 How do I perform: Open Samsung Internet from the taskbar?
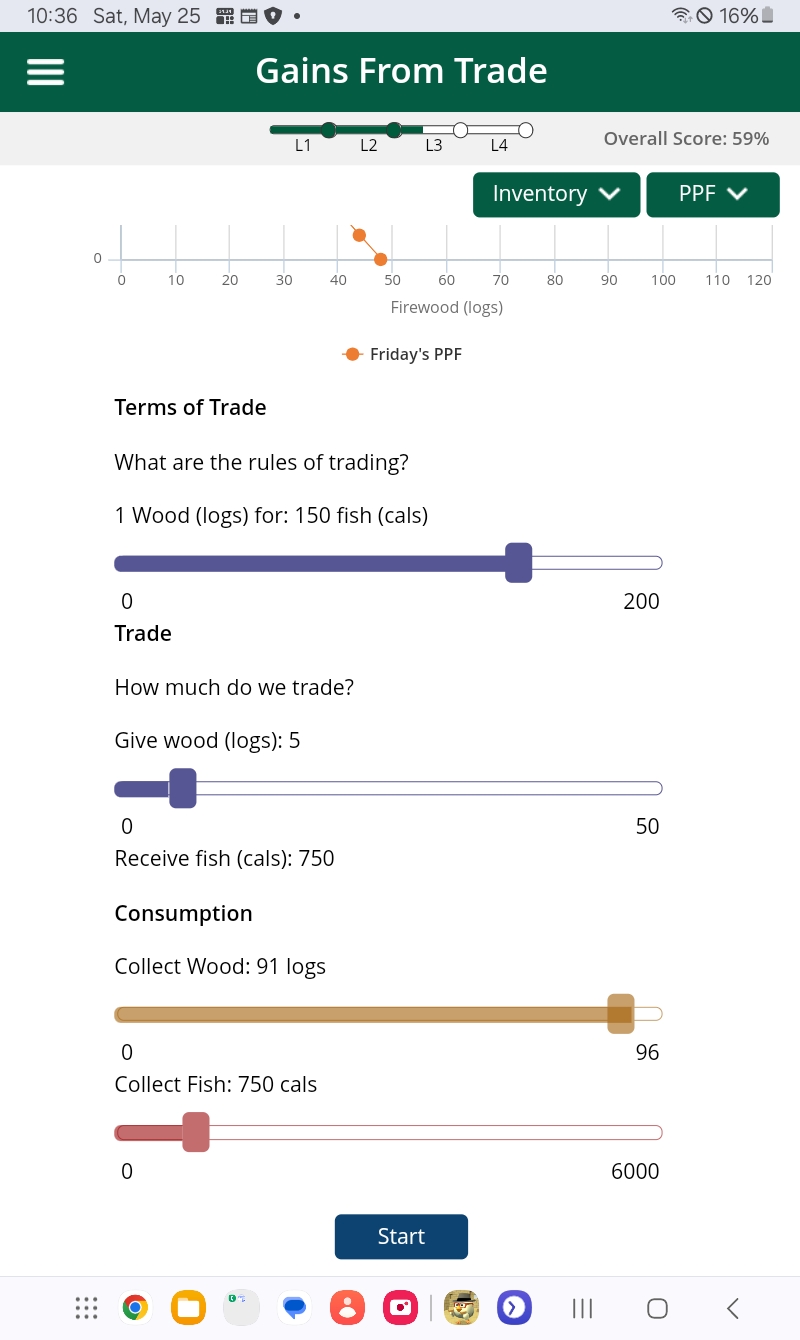click(514, 1307)
